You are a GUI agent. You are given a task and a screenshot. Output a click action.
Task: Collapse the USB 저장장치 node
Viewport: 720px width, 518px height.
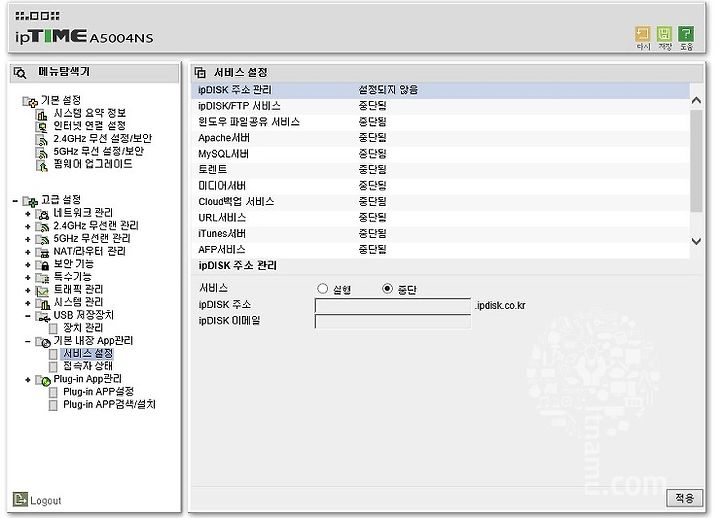(28, 316)
